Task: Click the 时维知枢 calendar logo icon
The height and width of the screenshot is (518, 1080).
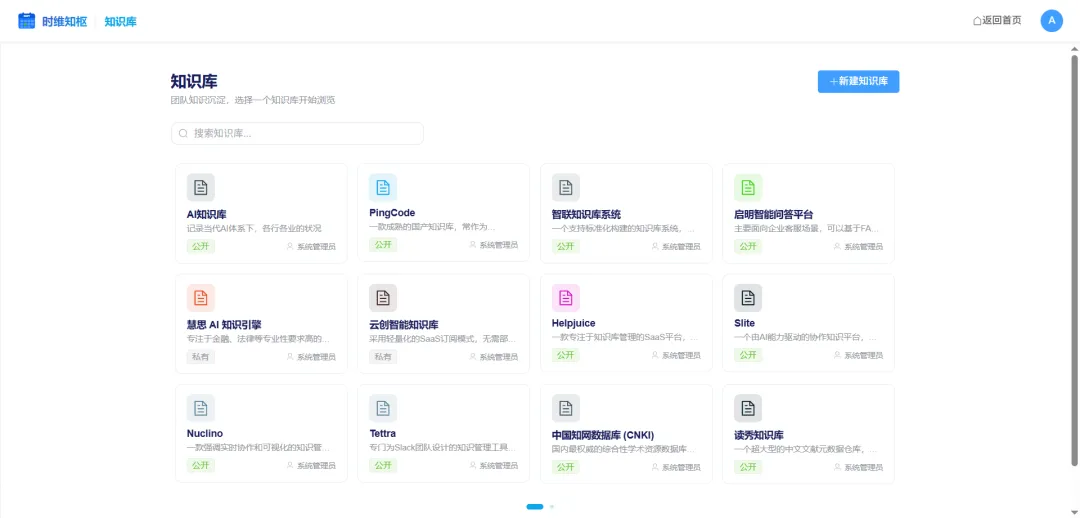Action: pyautogui.click(x=26, y=21)
